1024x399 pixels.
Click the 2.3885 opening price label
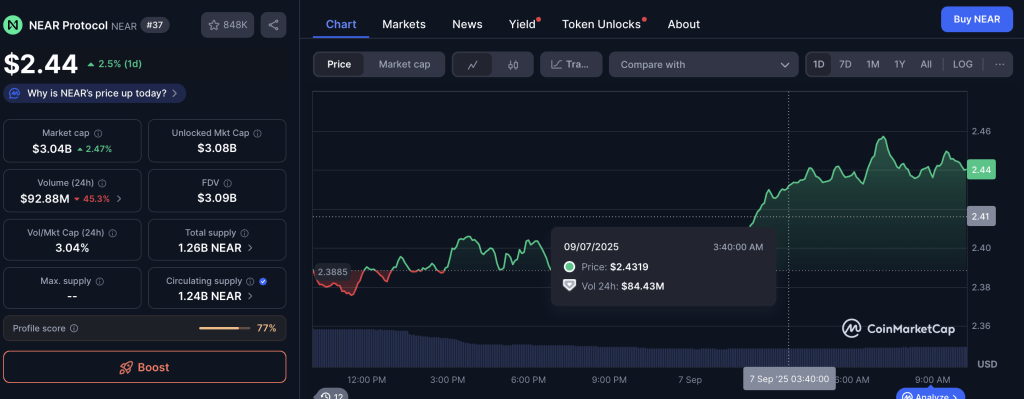click(333, 271)
